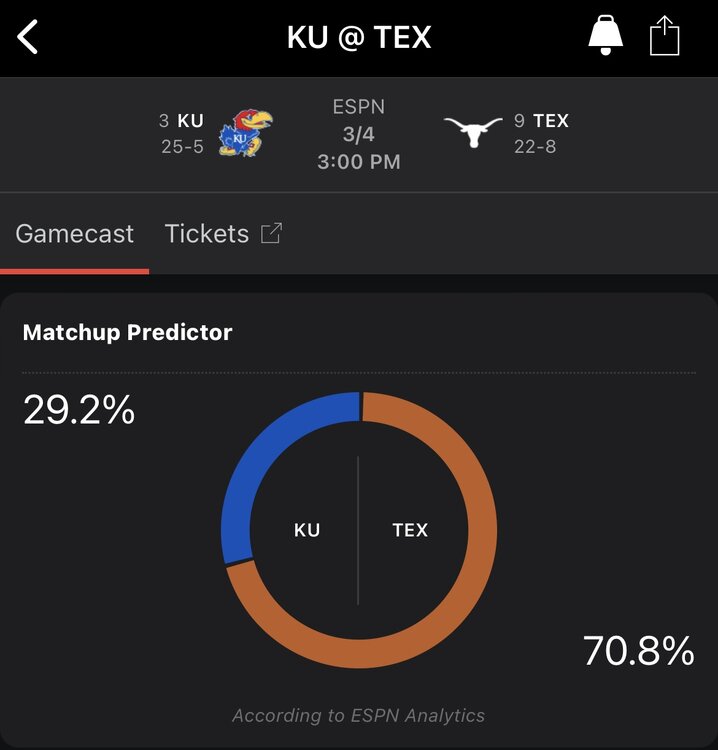Select the TEX team name in header
This screenshot has height=750, width=718.
click(550, 121)
